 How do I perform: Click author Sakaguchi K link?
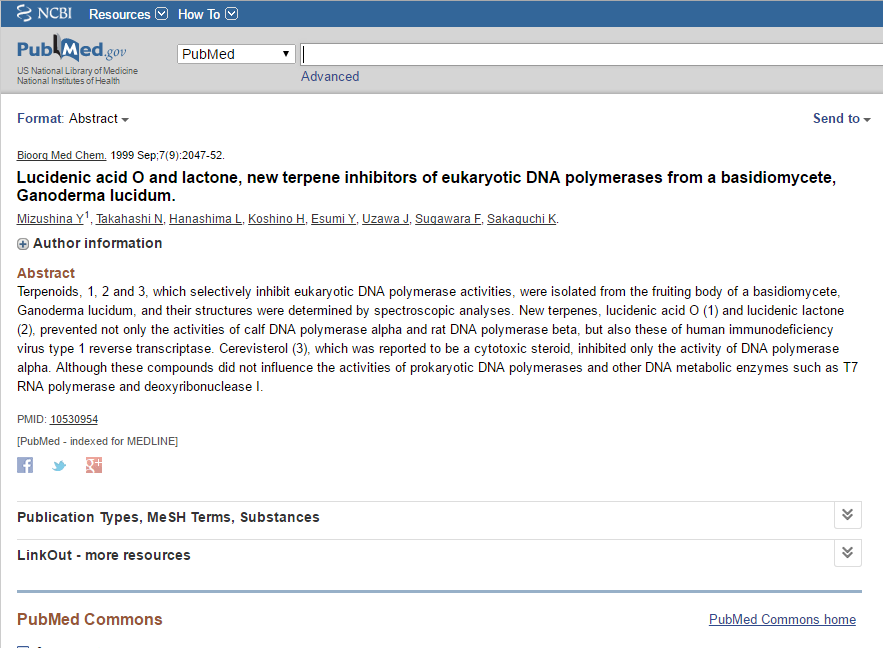521,219
